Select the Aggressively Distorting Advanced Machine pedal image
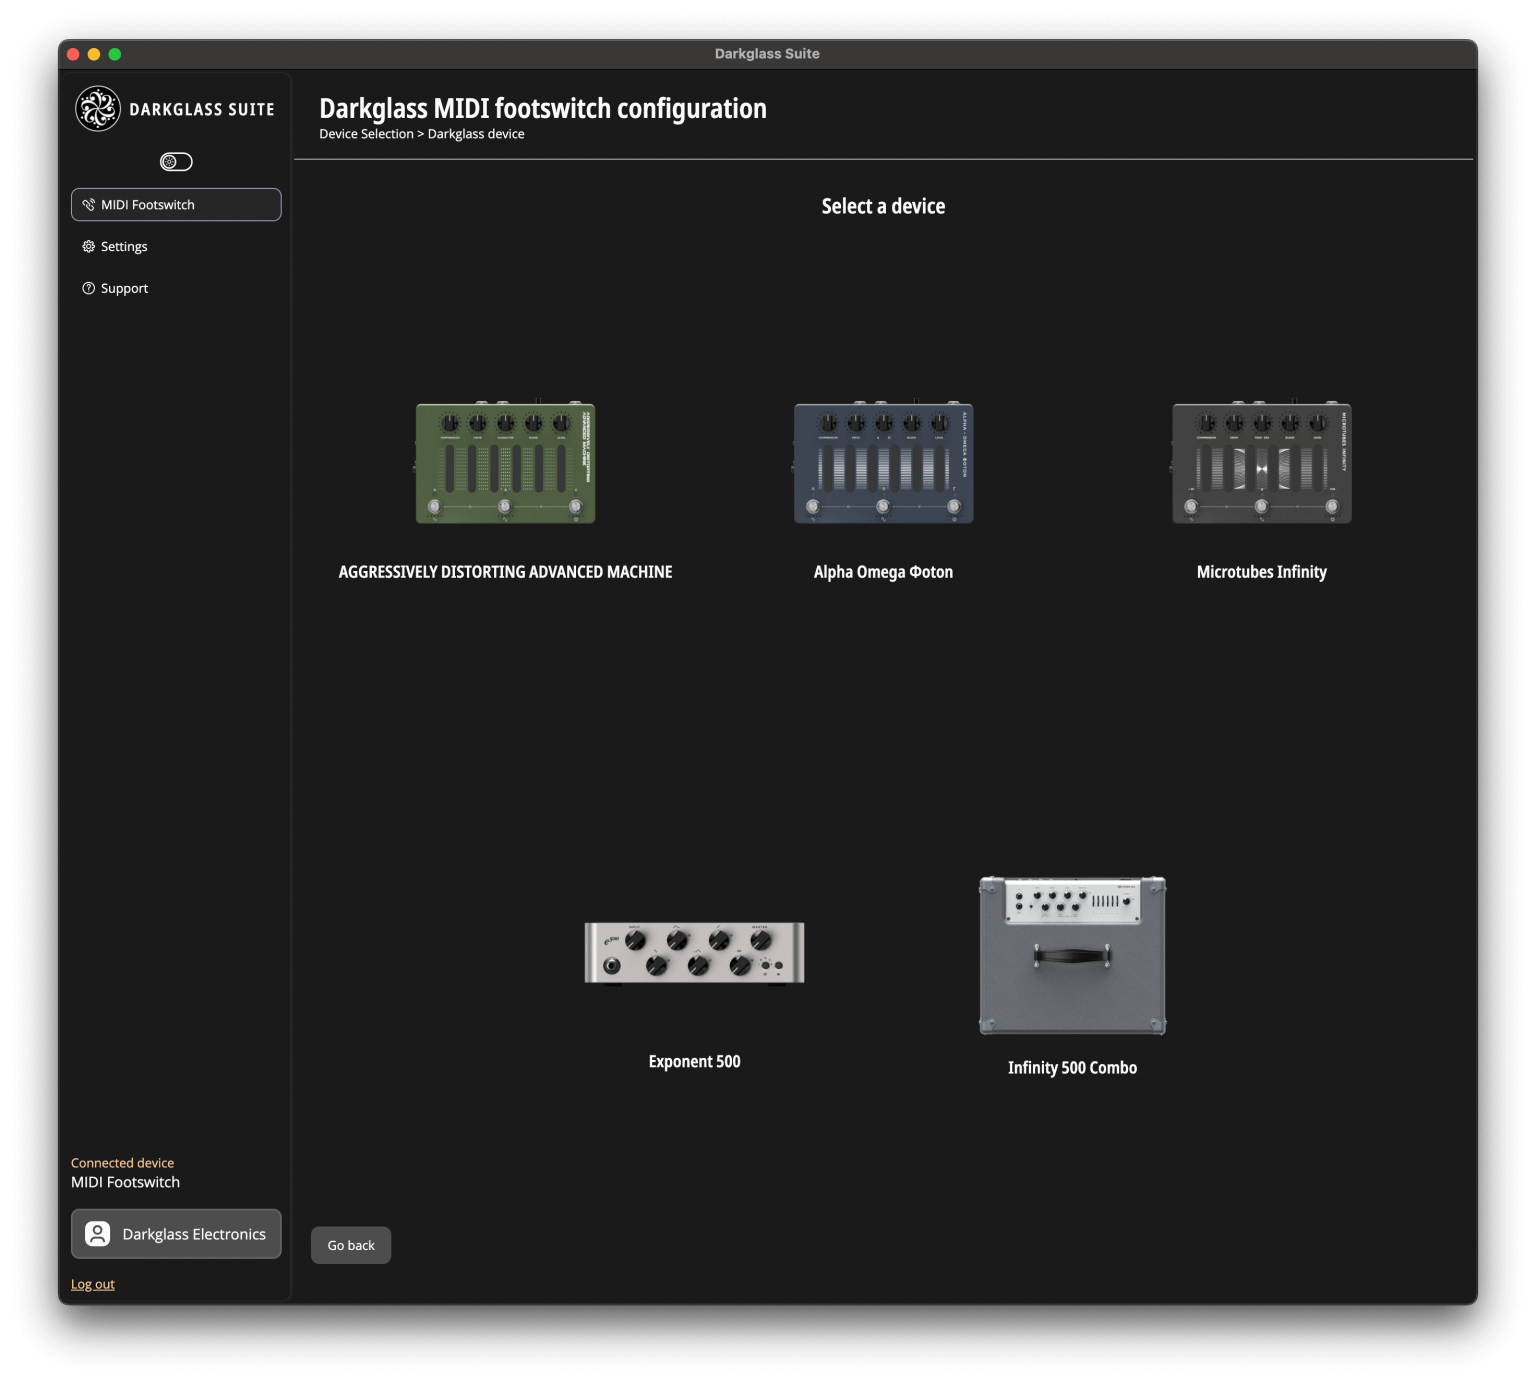The height and width of the screenshot is (1382, 1536). (505, 462)
